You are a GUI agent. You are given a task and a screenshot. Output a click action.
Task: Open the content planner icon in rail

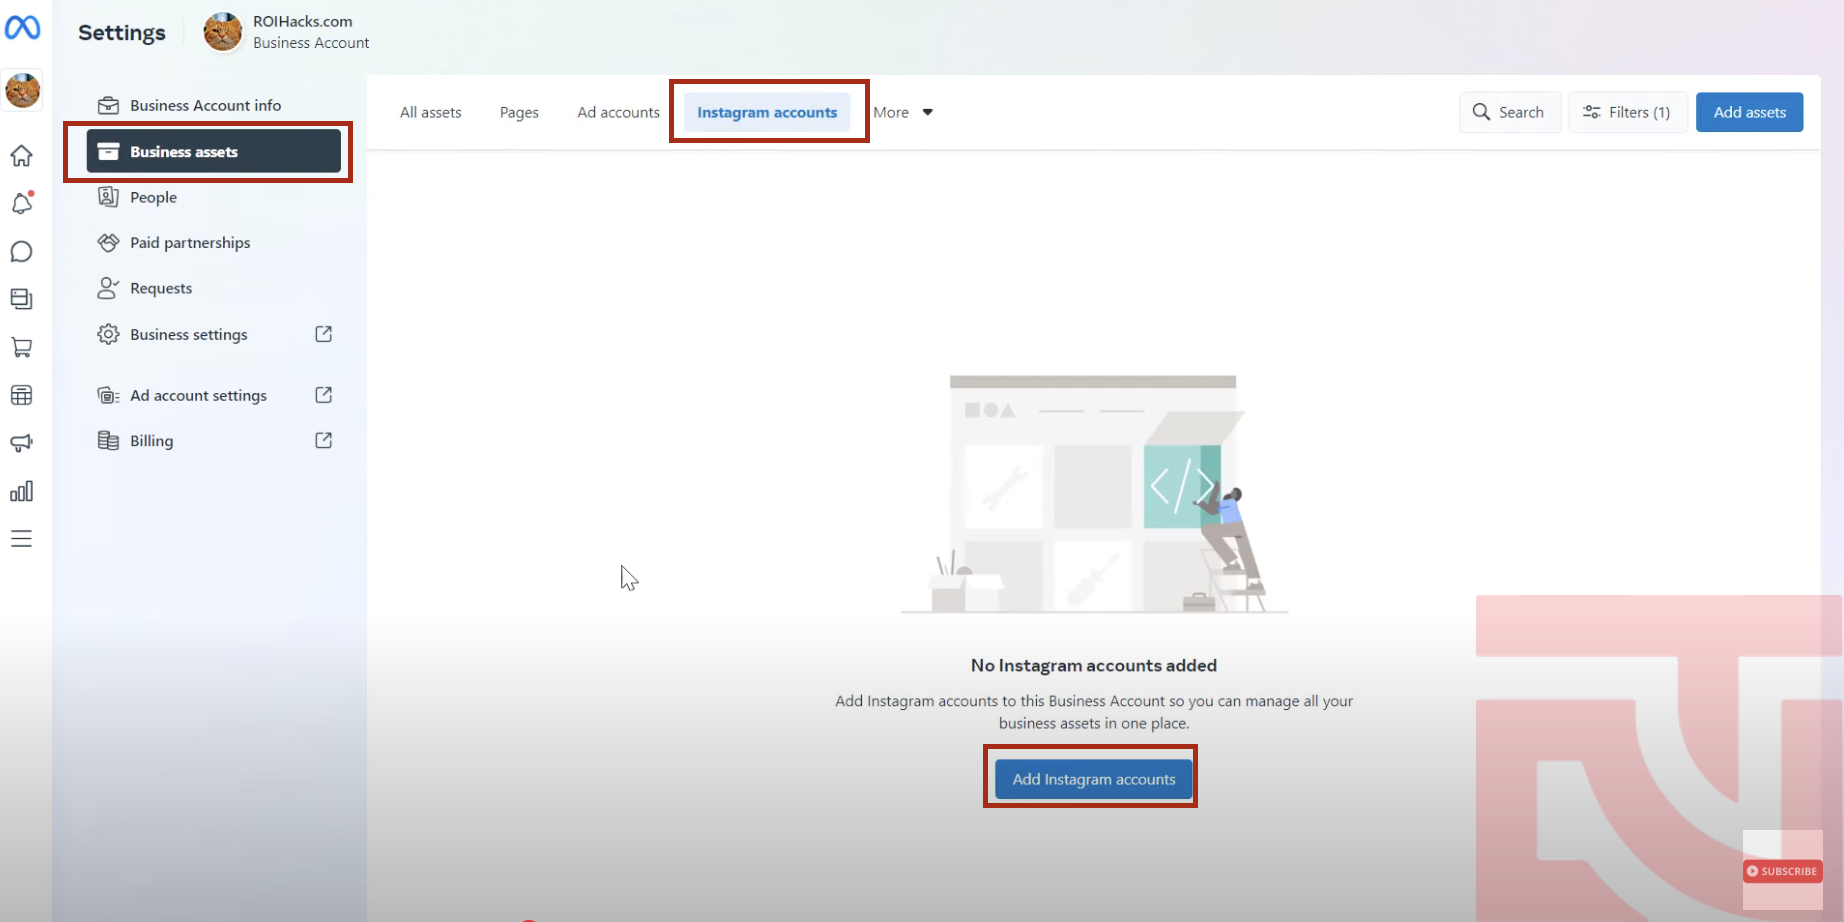22,299
